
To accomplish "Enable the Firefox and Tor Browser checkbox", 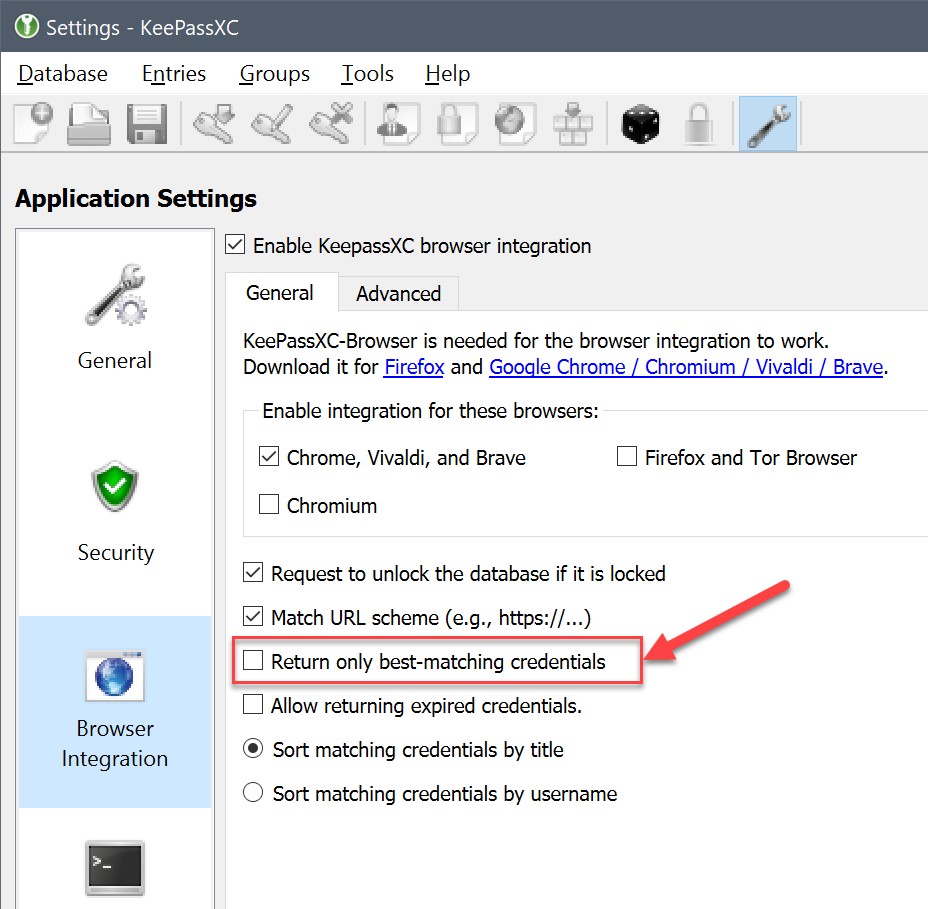I will pos(627,457).
